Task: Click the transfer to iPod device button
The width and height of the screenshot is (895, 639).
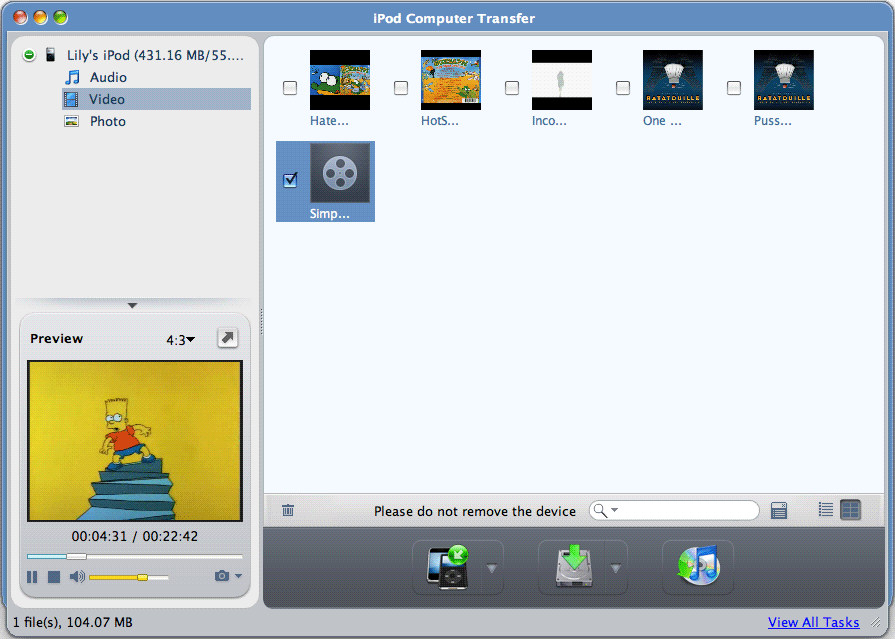Action: click(448, 568)
